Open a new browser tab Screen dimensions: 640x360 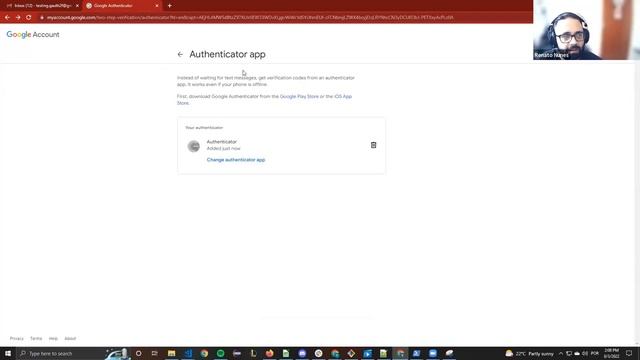169,6
